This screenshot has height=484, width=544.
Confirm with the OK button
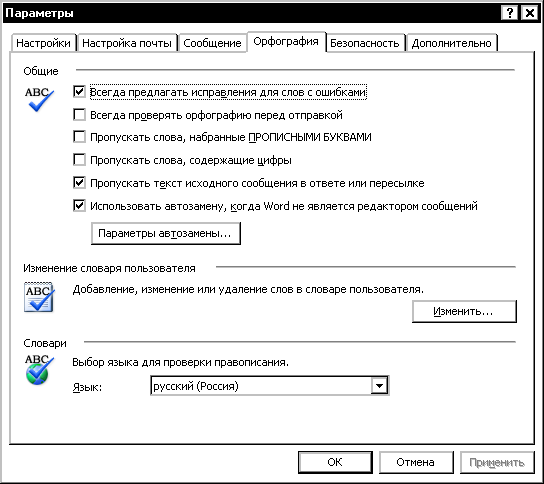(335, 462)
